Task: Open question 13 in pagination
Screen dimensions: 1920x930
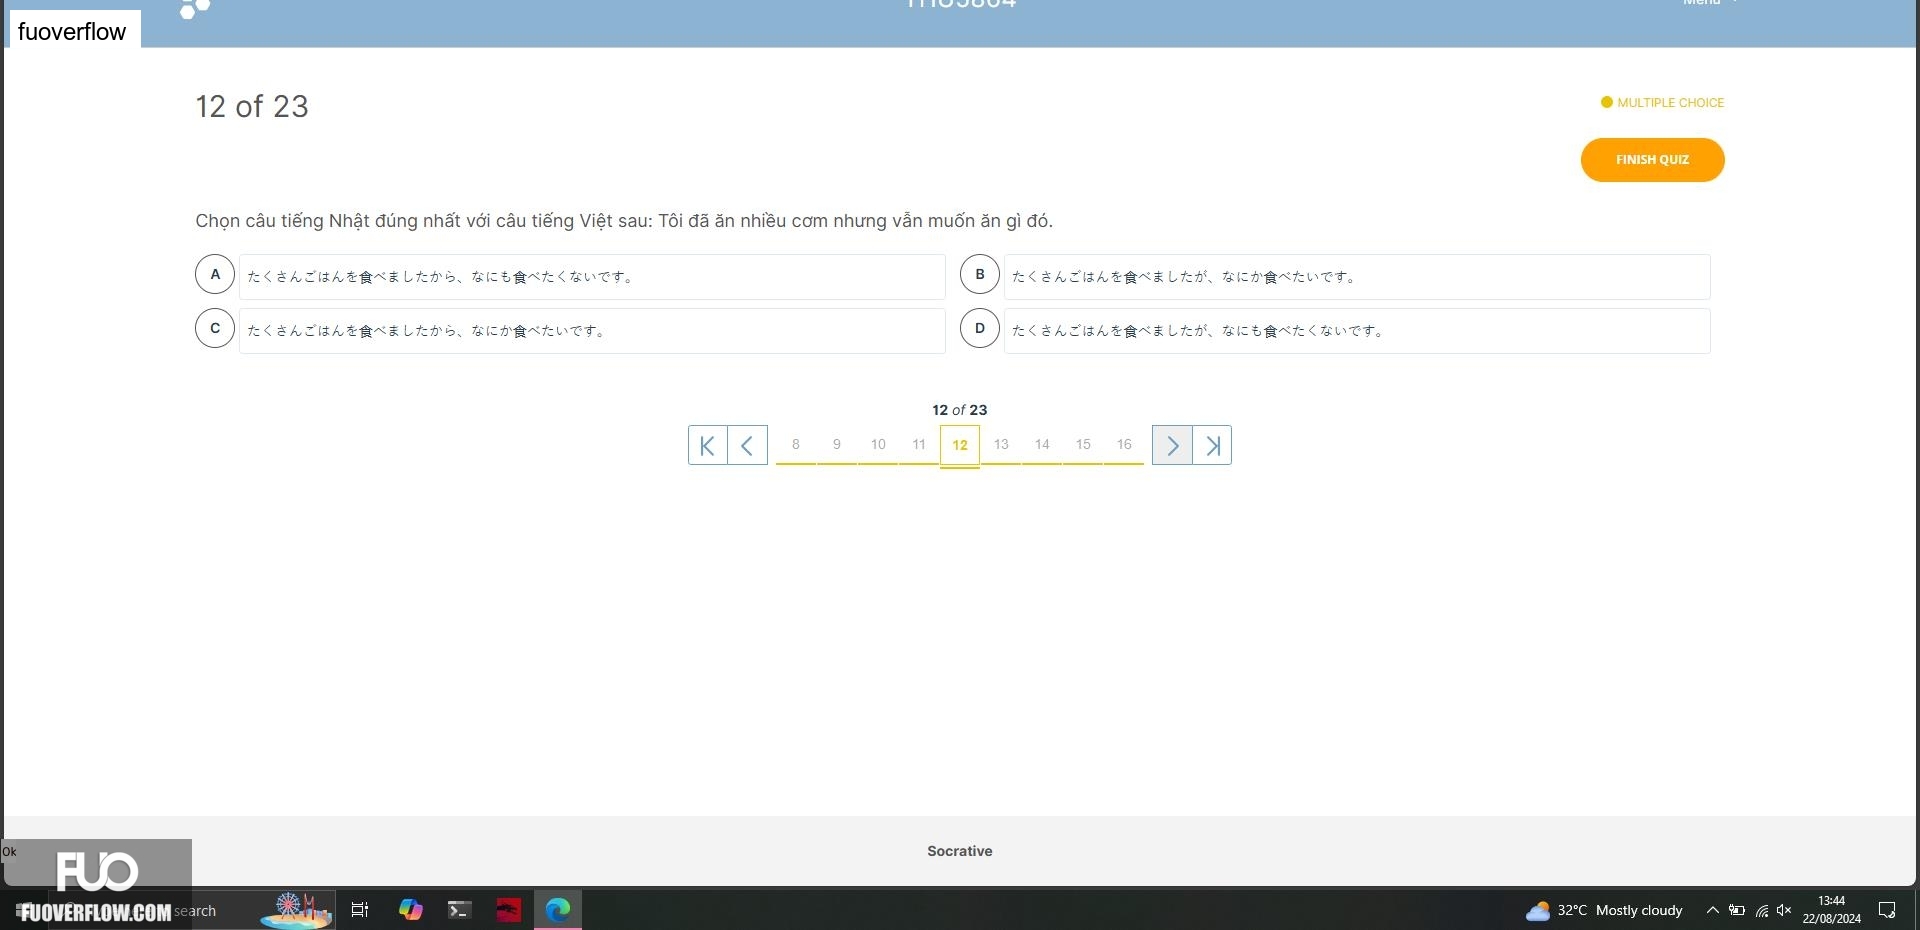Action: 1001,445
